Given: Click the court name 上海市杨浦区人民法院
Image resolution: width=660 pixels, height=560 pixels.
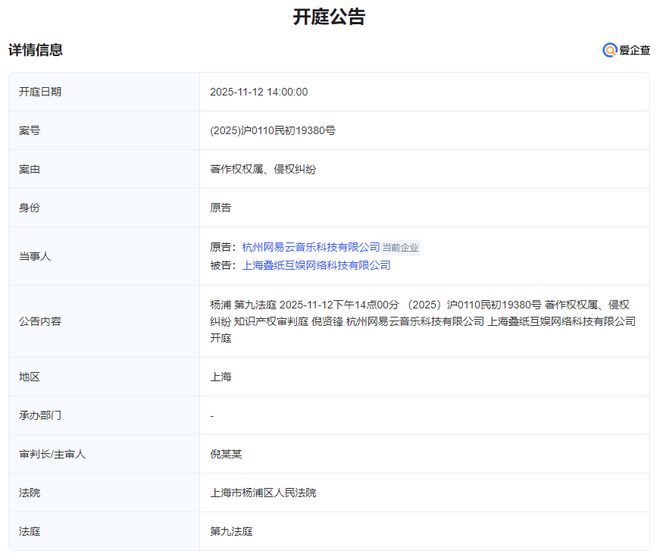Looking at the screenshot, I should [x=263, y=493].
